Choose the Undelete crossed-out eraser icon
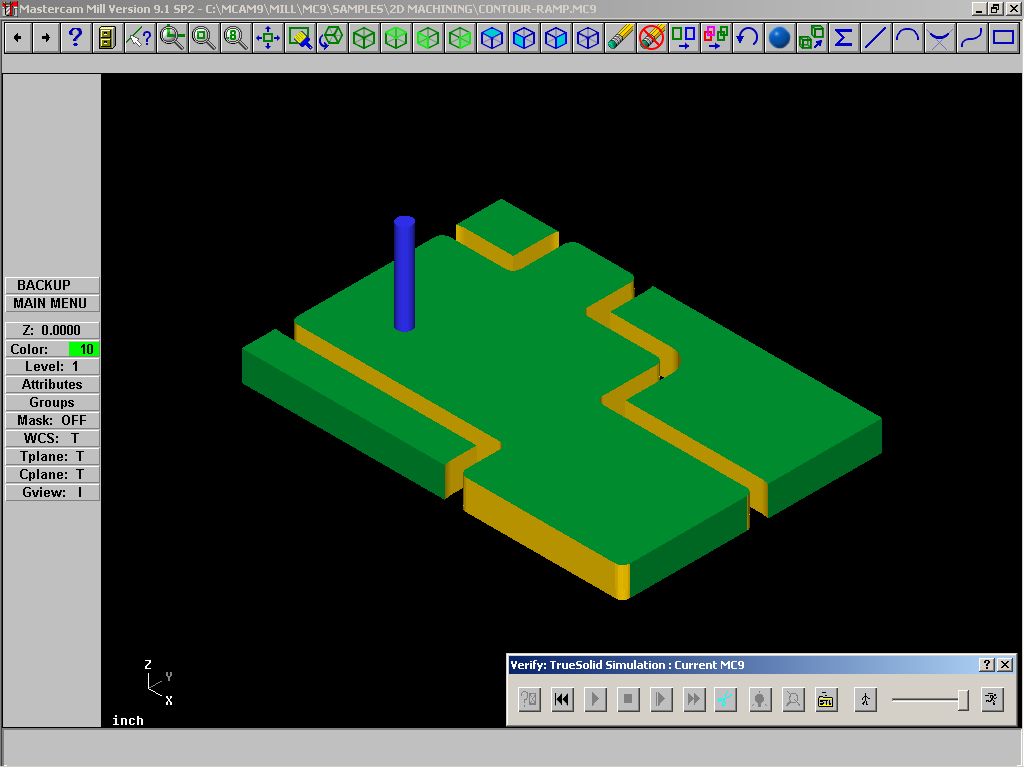The width and height of the screenshot is (1024, 768). pos(651,38)
